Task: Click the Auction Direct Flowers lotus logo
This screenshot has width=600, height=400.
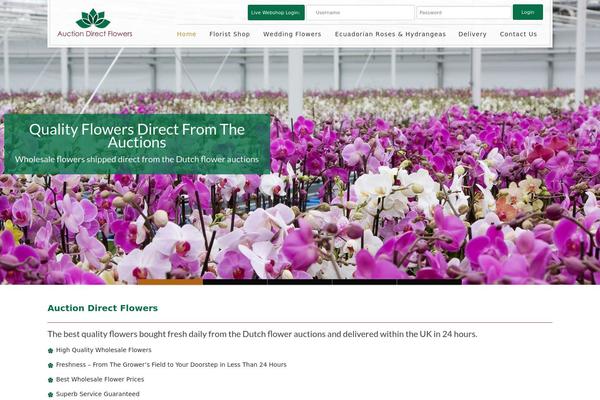Action: (95, 23)
